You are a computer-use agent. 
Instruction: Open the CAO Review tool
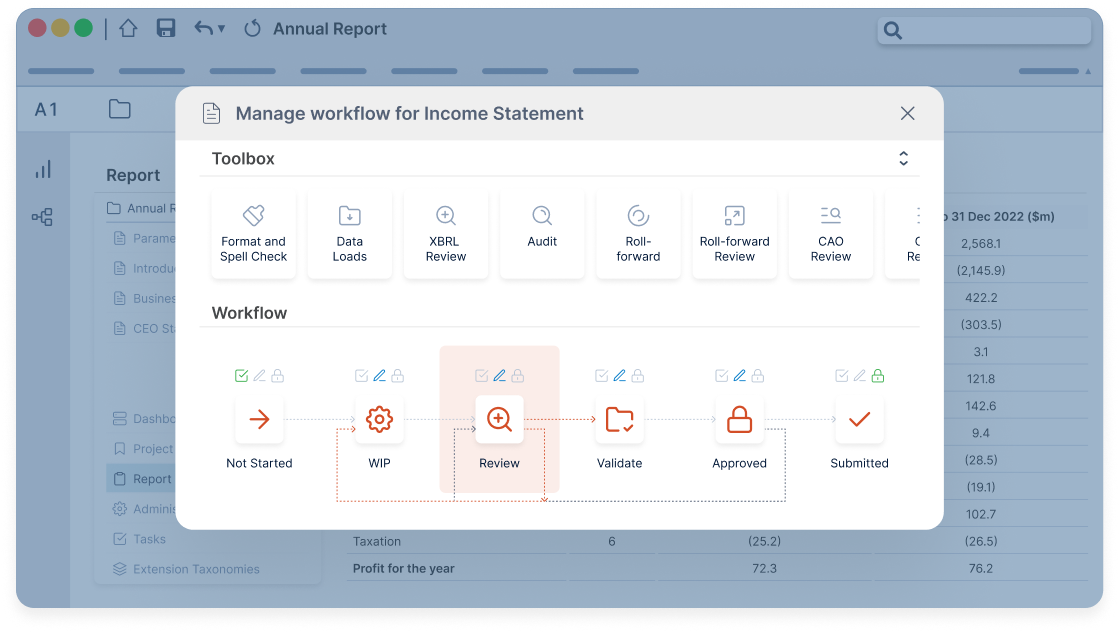pos(830,234)
